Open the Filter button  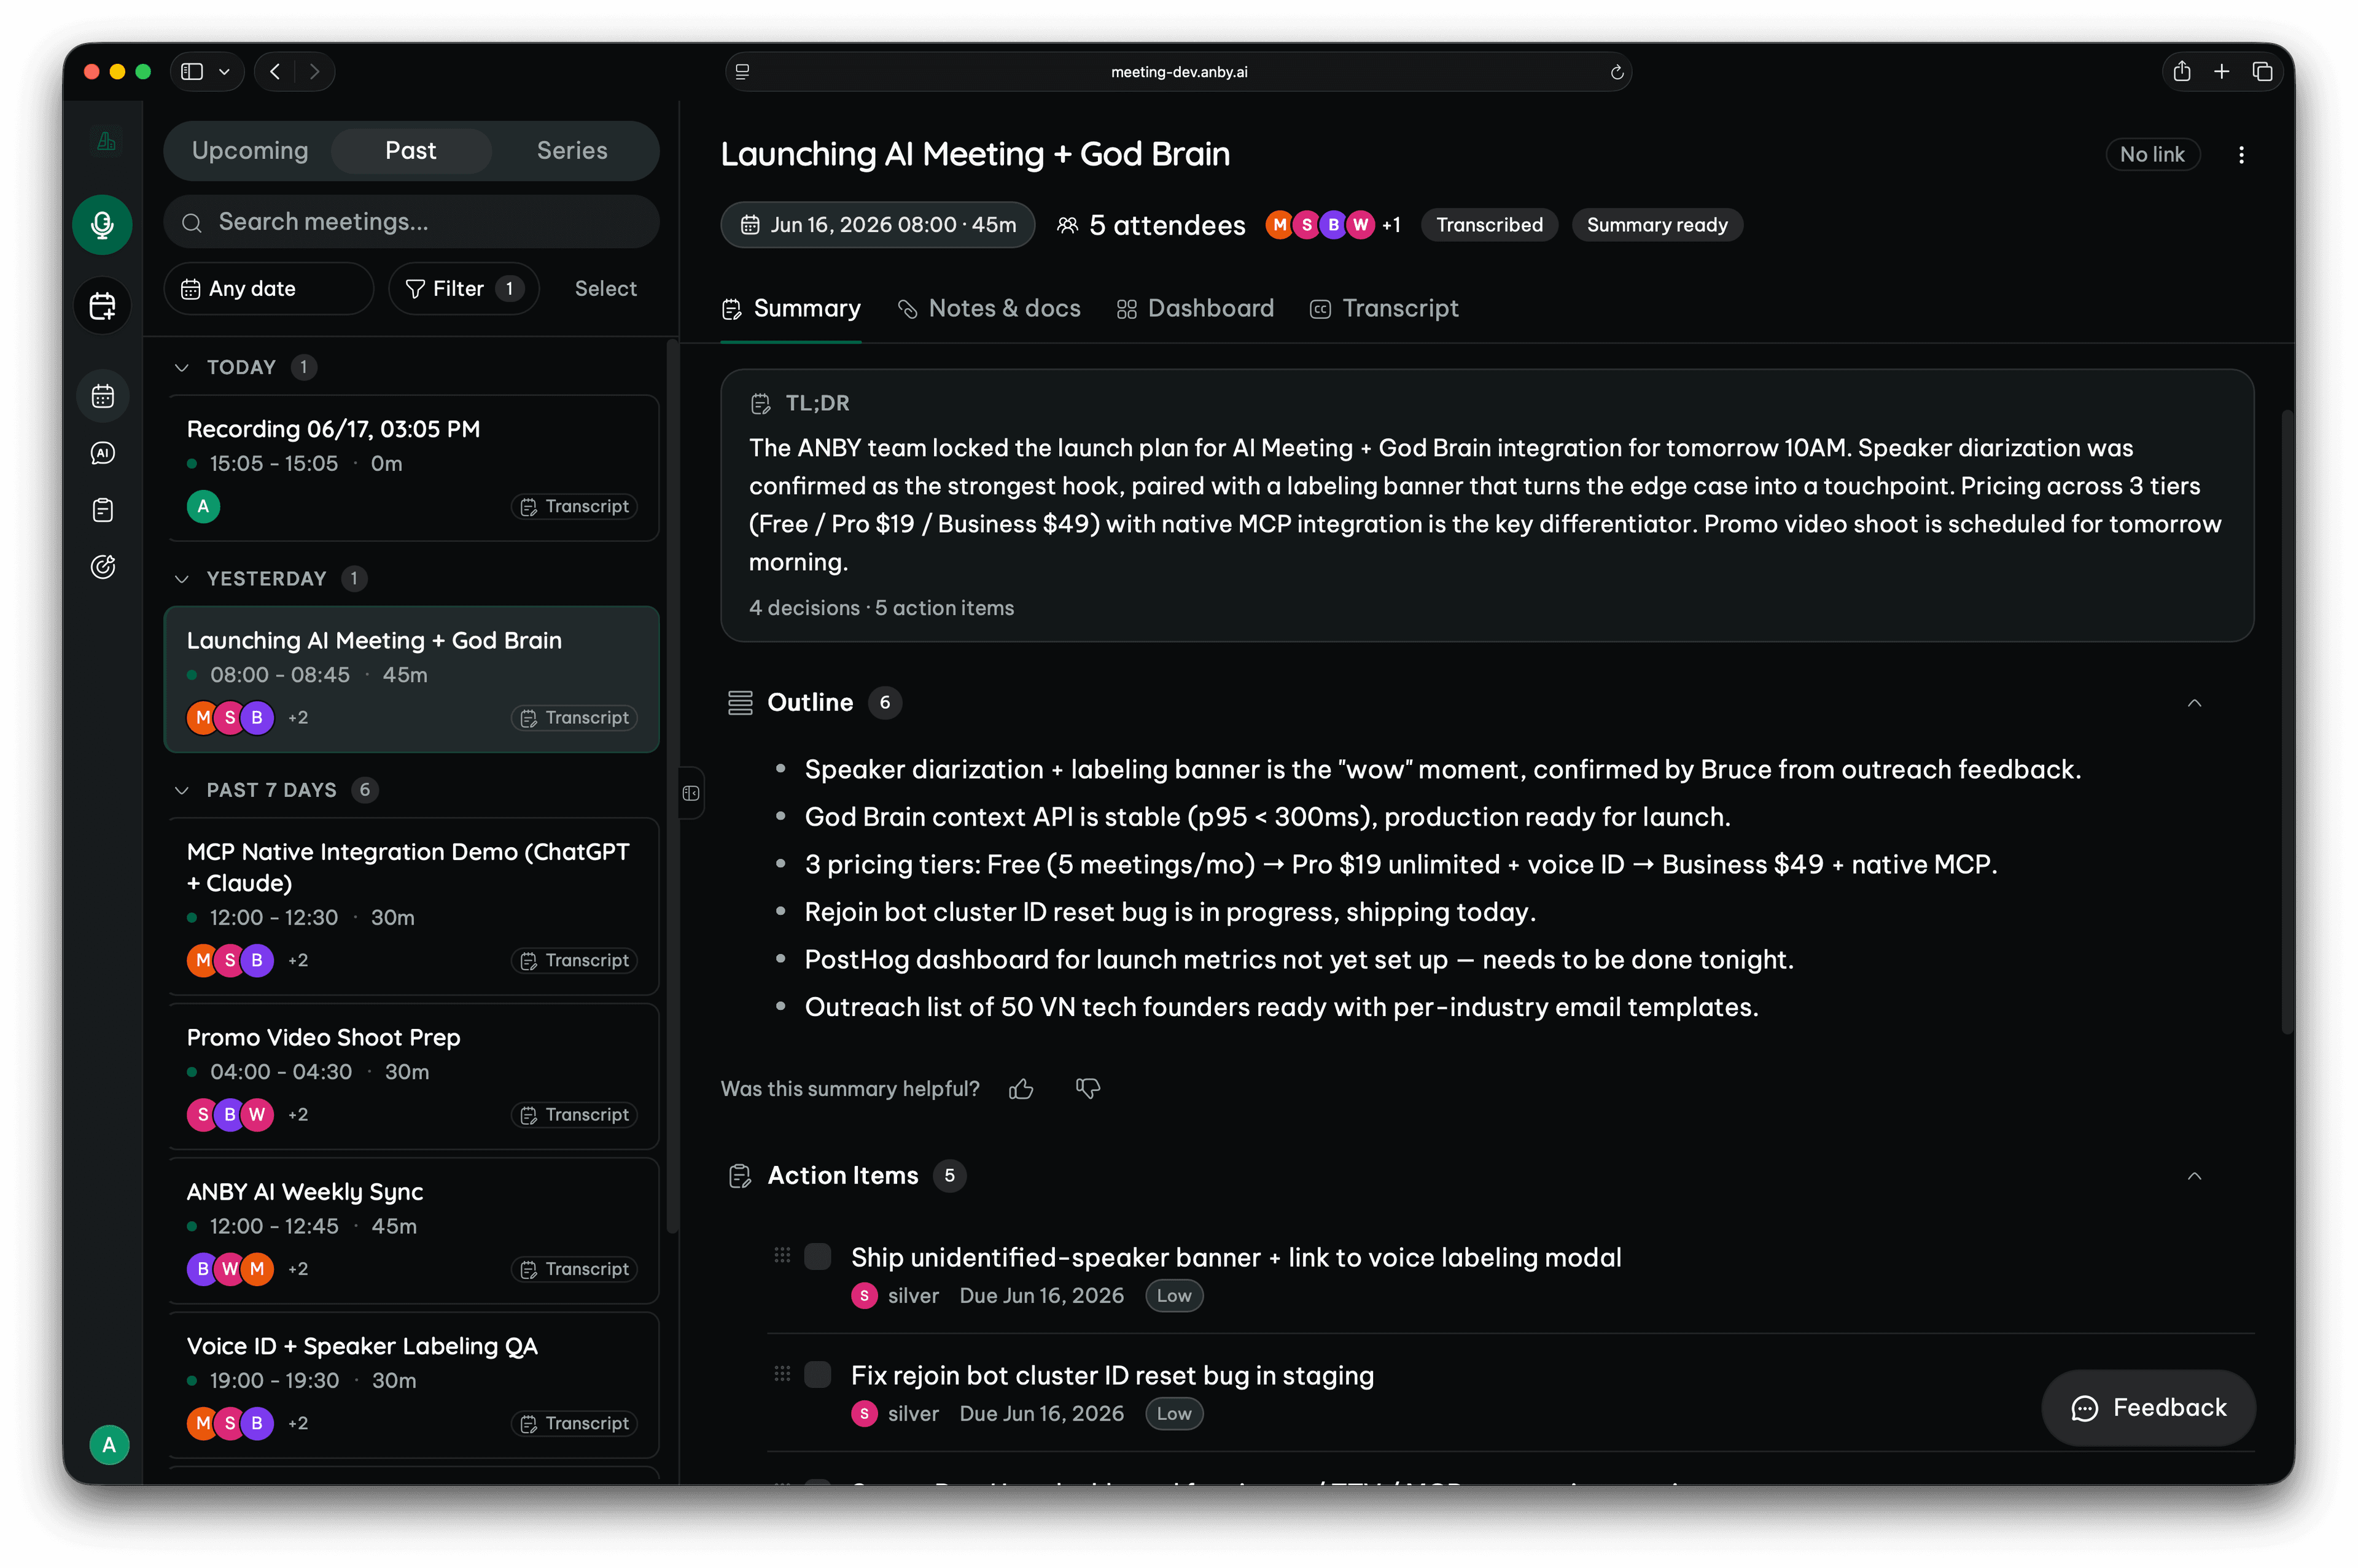[x=464, y=289]
